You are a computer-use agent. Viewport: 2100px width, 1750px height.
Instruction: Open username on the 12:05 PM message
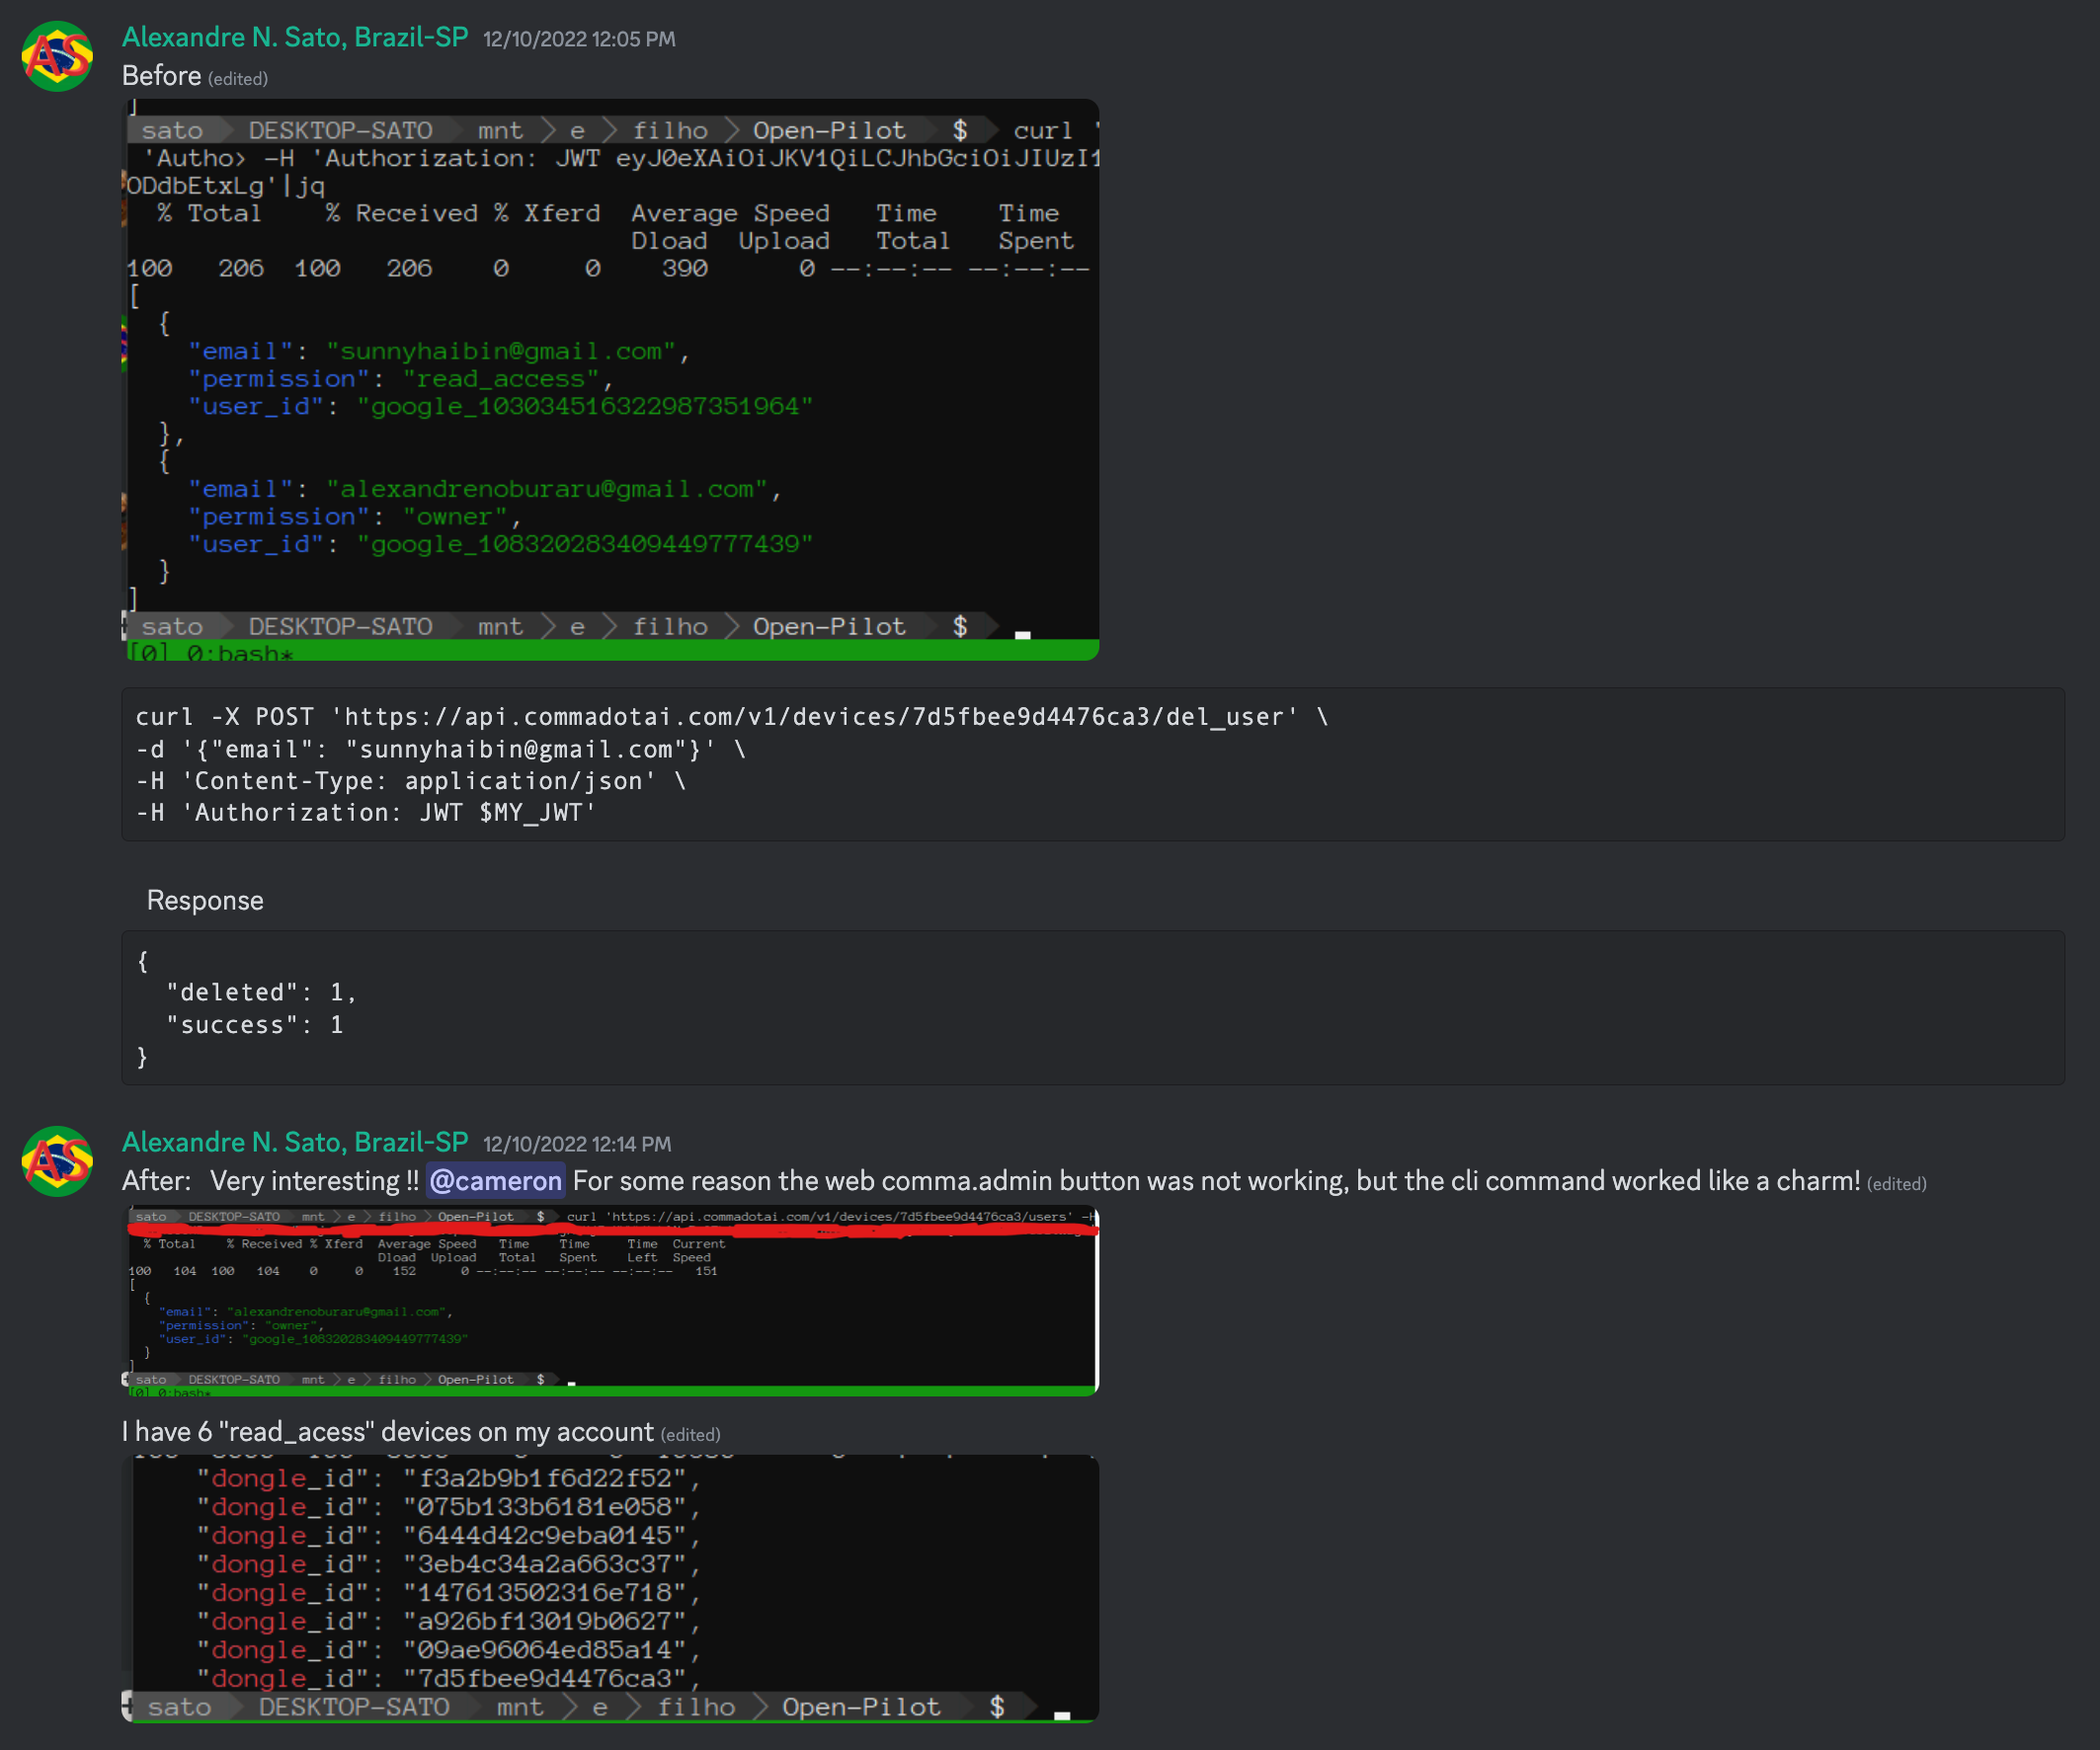pyautogui.click(x=295, y=37)
